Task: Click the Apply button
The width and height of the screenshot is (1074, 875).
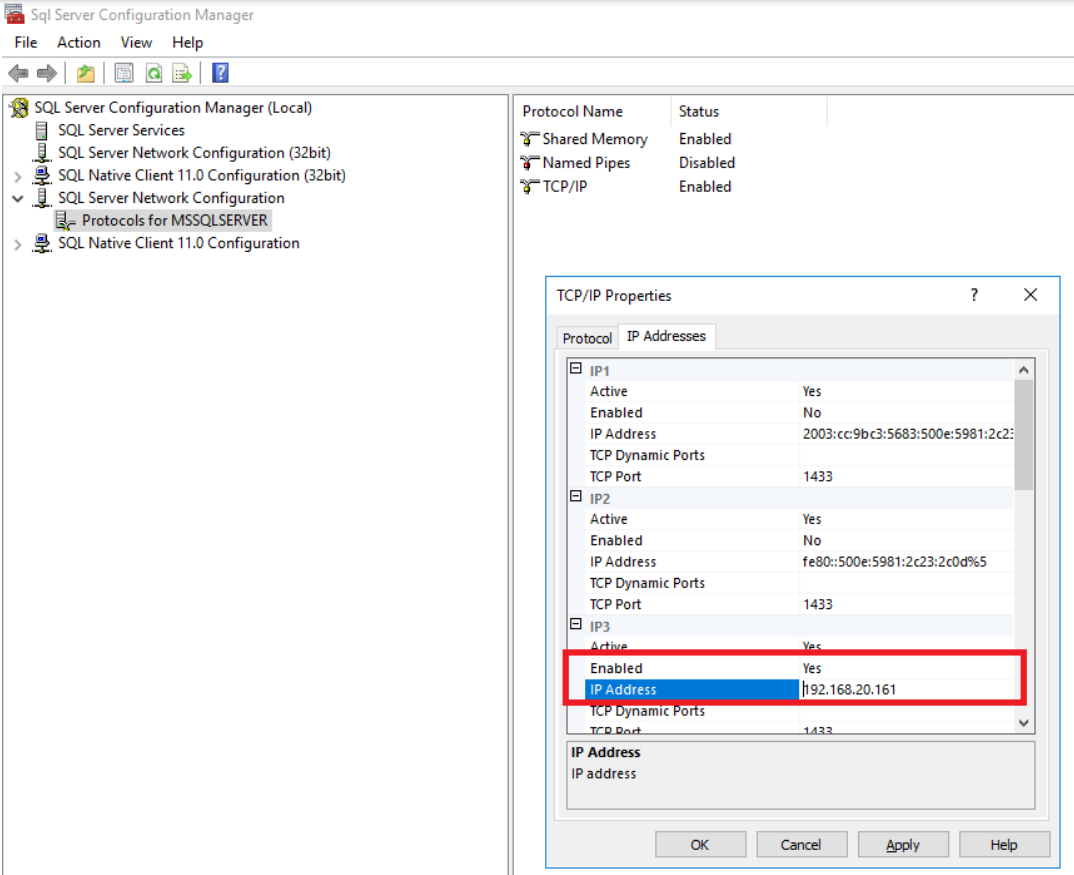Action: (902, 845)
